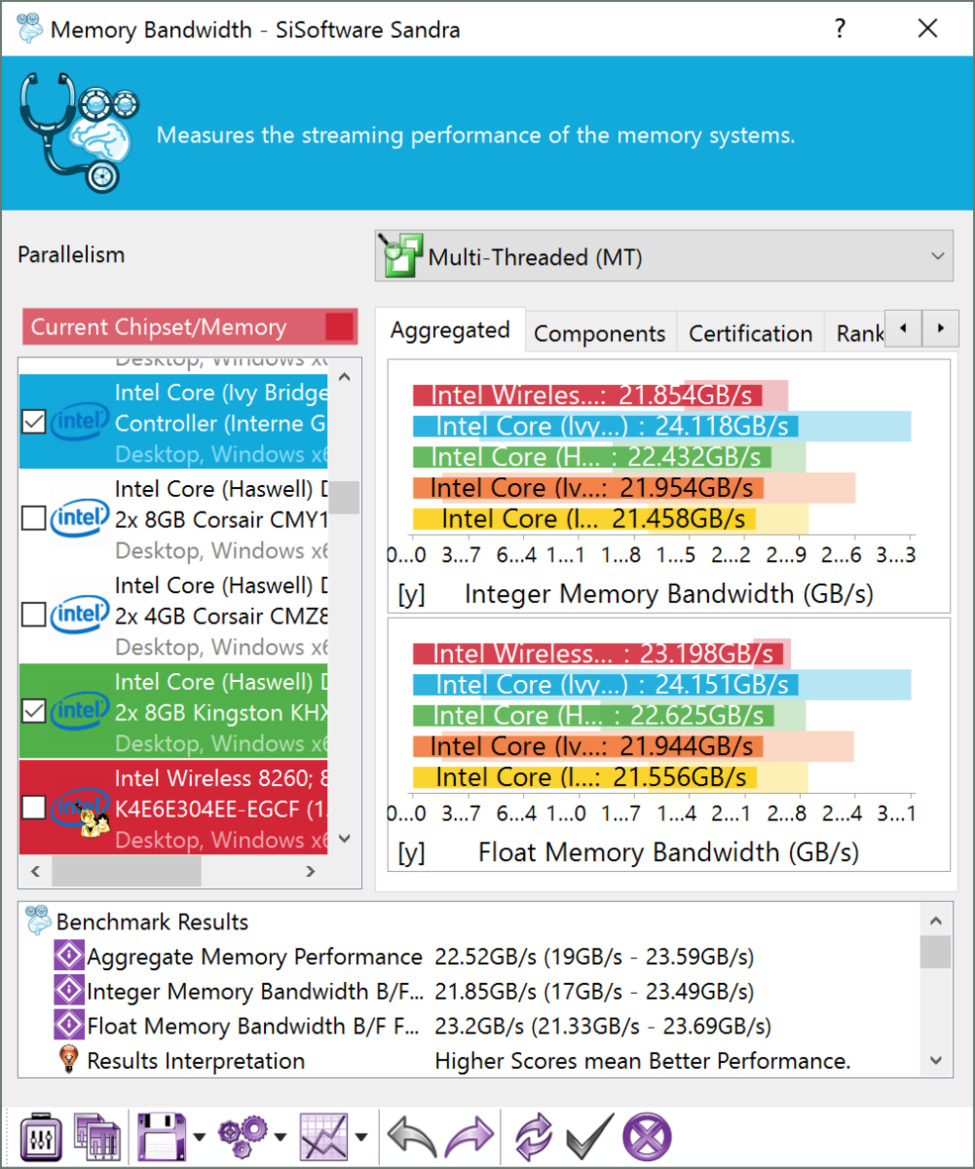Click the reference list's scroll down arrow
The width and height of the screenshot is (975, 1169).
pos(344,839)
